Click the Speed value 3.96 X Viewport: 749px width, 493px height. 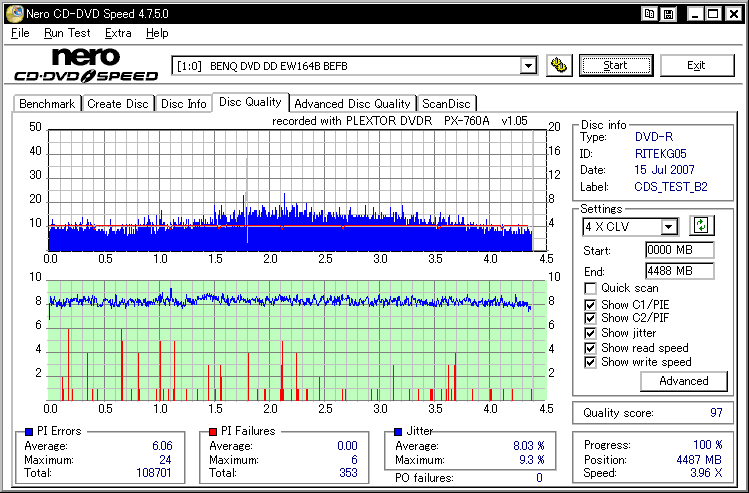(x=706, y=473)
